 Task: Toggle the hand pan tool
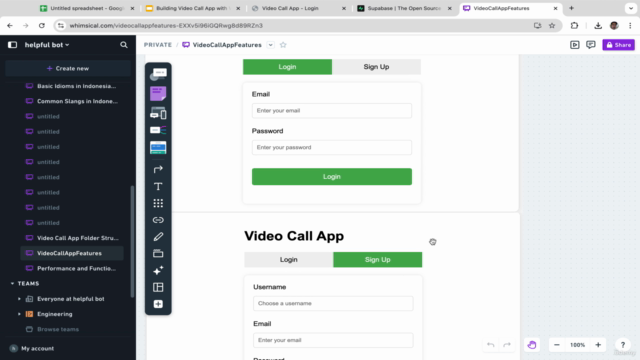[532, 345]
